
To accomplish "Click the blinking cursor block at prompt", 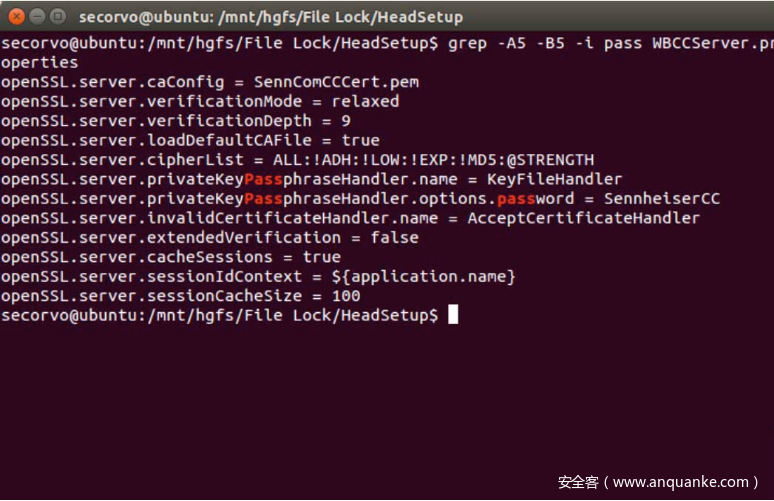I will (453, 314).
